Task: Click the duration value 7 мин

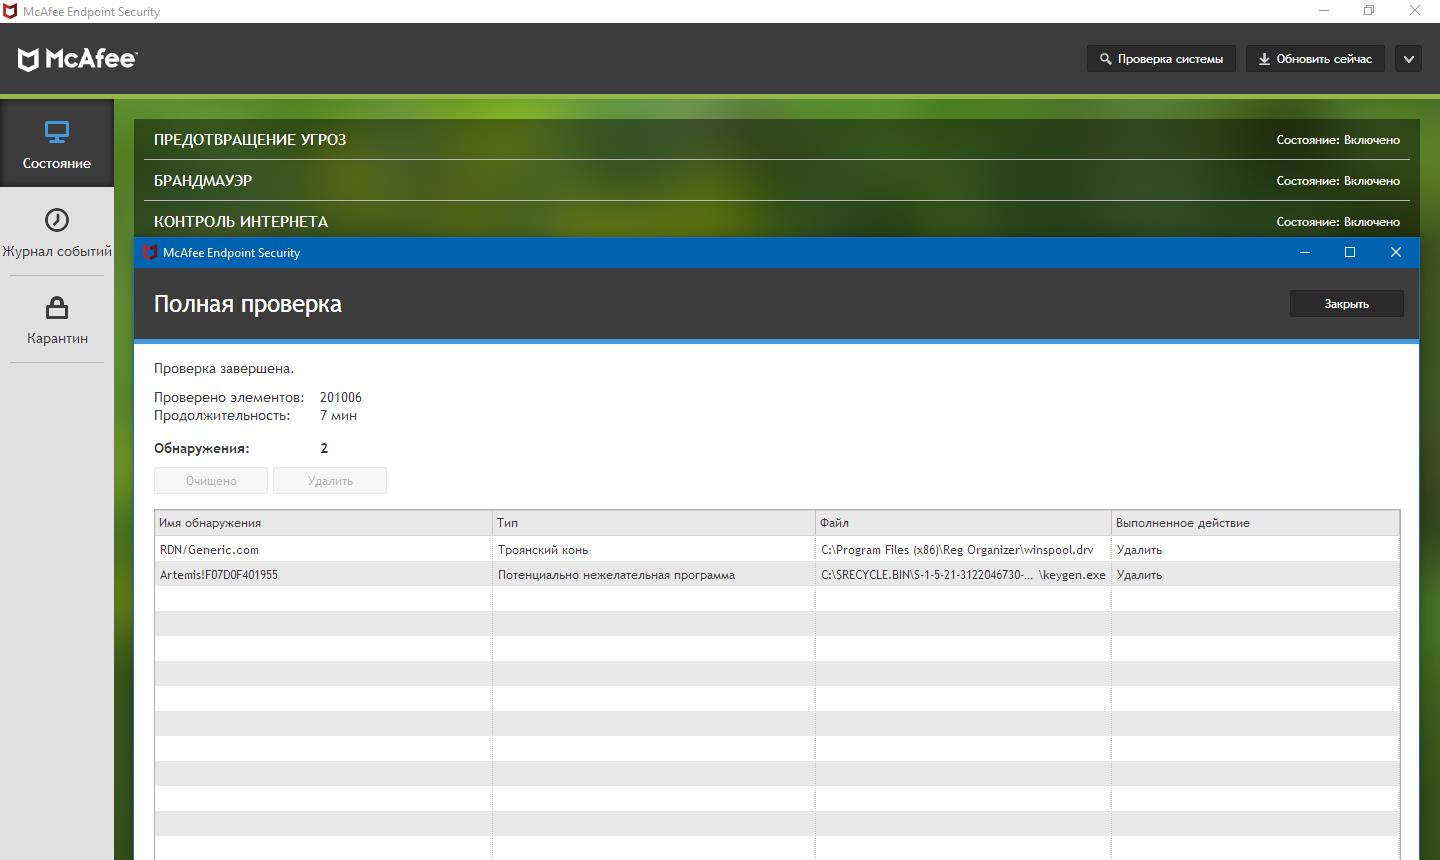Action: 338,415
